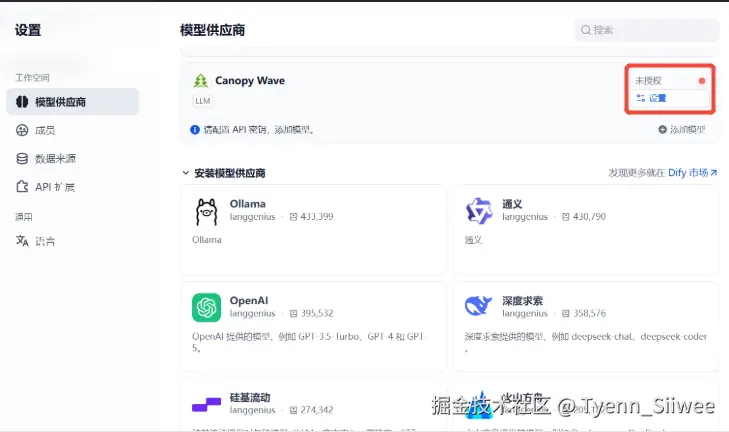
Task: Click the arrow icon after Dify 市场
Action: (714, 173)
